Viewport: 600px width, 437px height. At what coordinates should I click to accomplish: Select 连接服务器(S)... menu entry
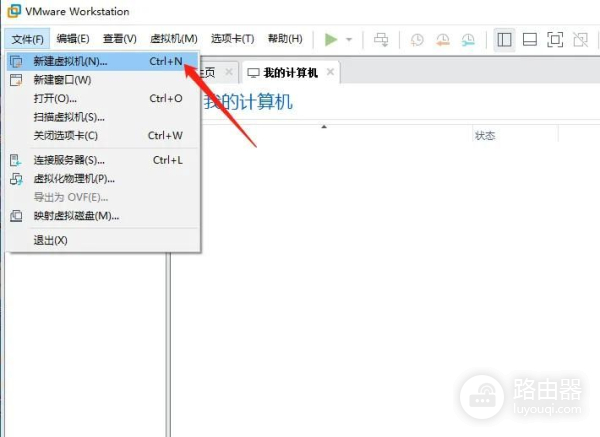102,160
